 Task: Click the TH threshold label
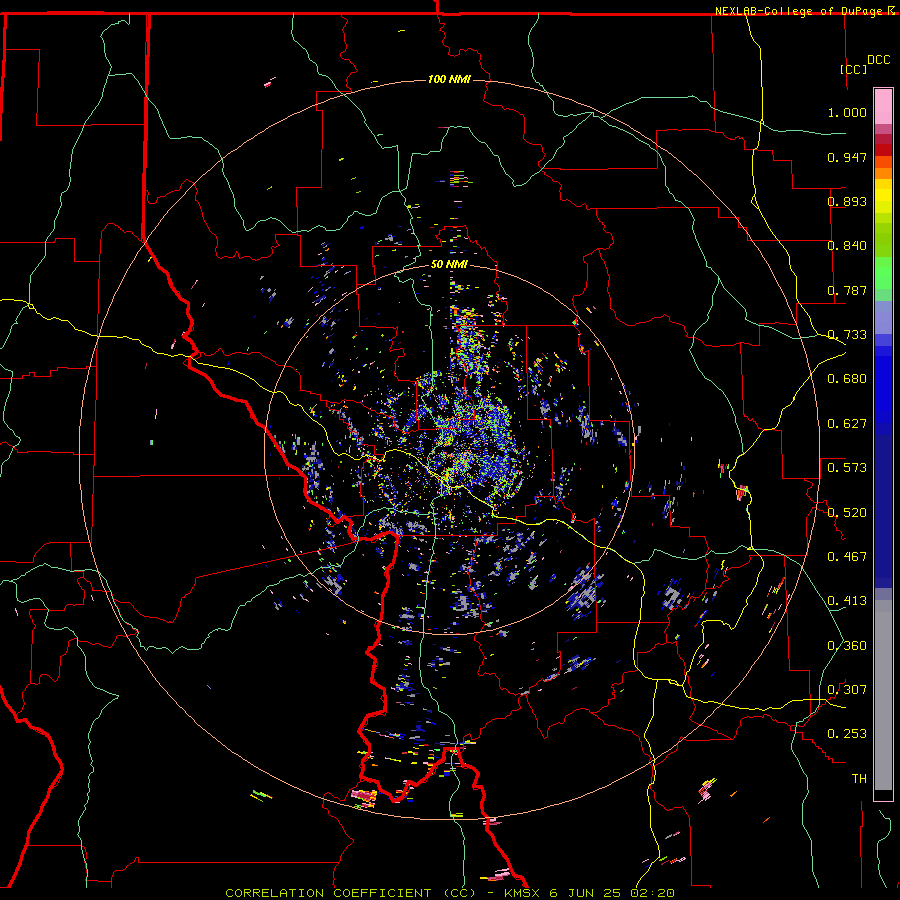[x=859, y=779]
